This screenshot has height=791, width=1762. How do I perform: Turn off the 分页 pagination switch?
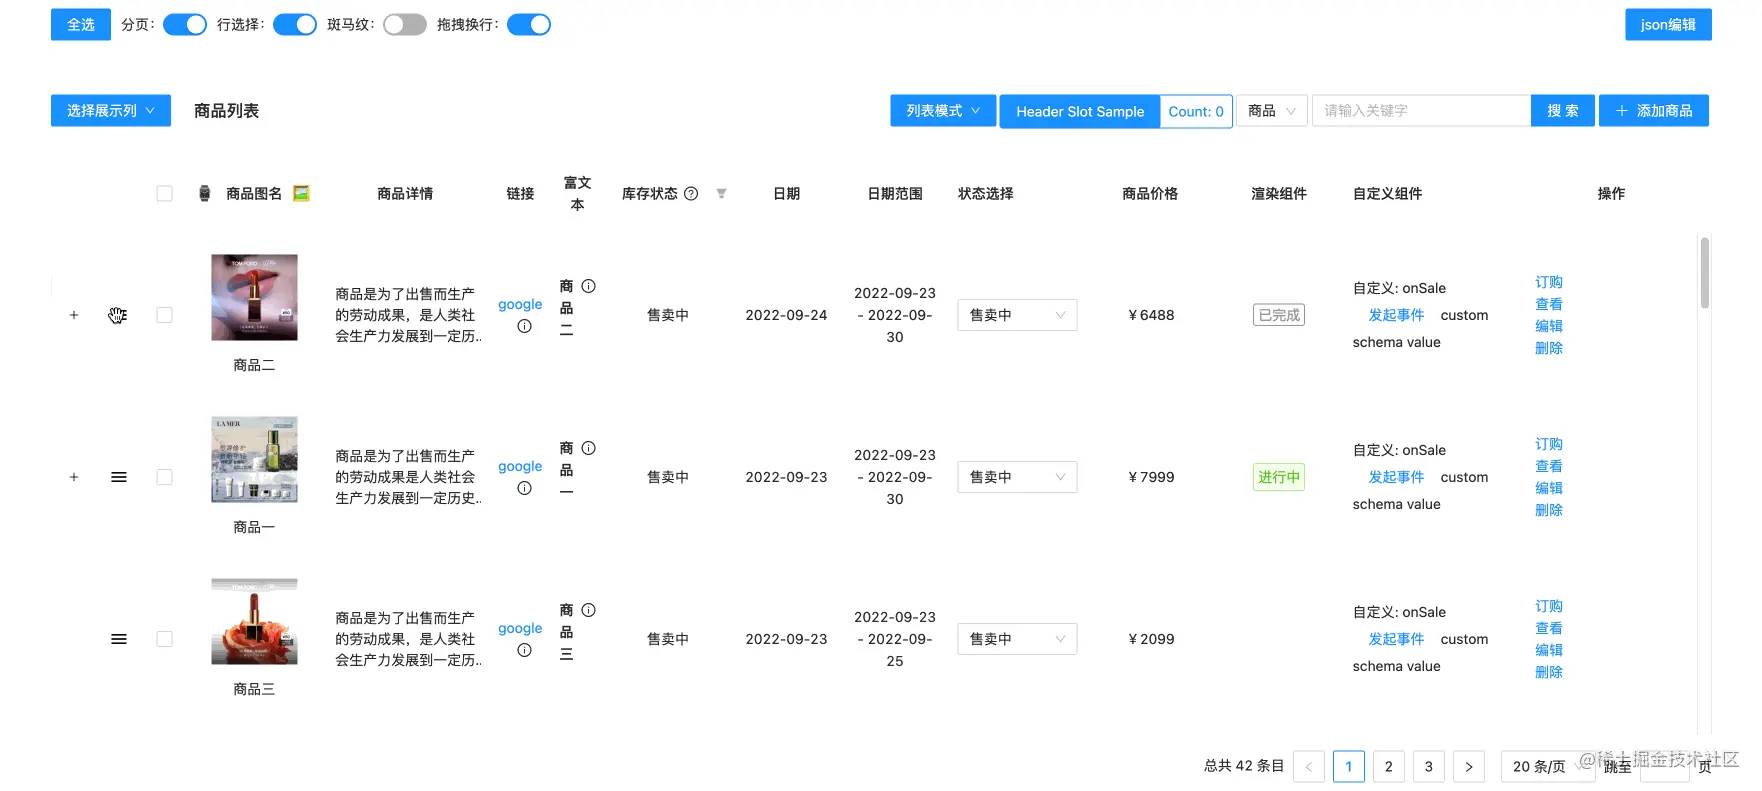(184, 25)
